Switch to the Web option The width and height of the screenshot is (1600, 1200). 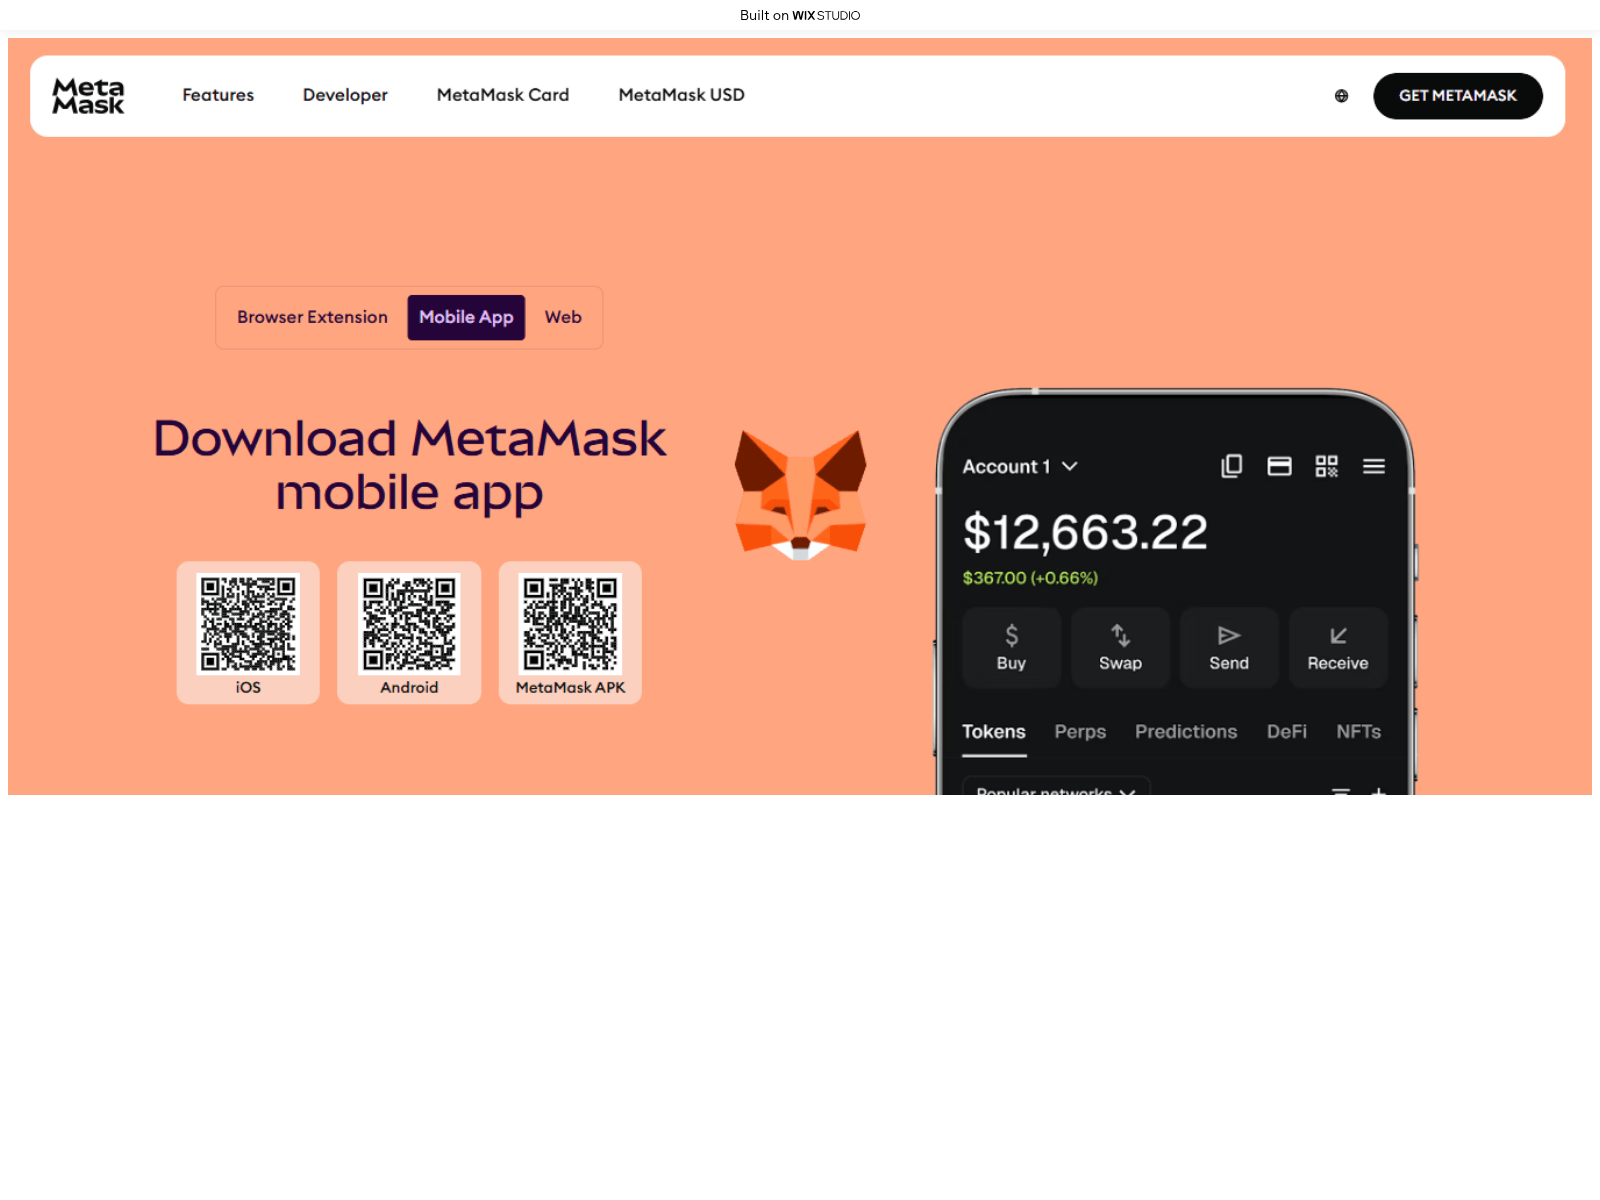[563, 317]
